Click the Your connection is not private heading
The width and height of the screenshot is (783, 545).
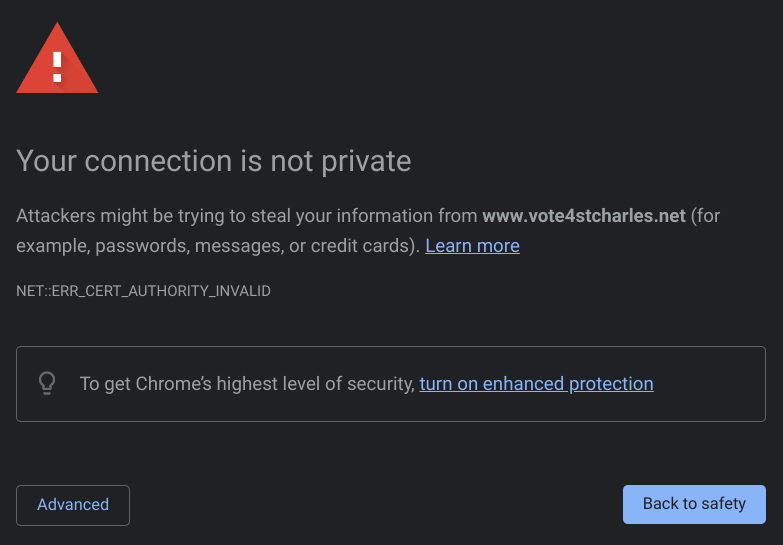pyautogui.click(x=213, y=160)
